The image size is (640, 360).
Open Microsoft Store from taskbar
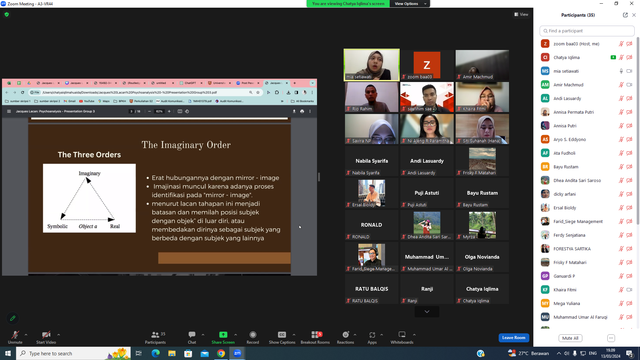pyautogui.click(x=188, y=353)
